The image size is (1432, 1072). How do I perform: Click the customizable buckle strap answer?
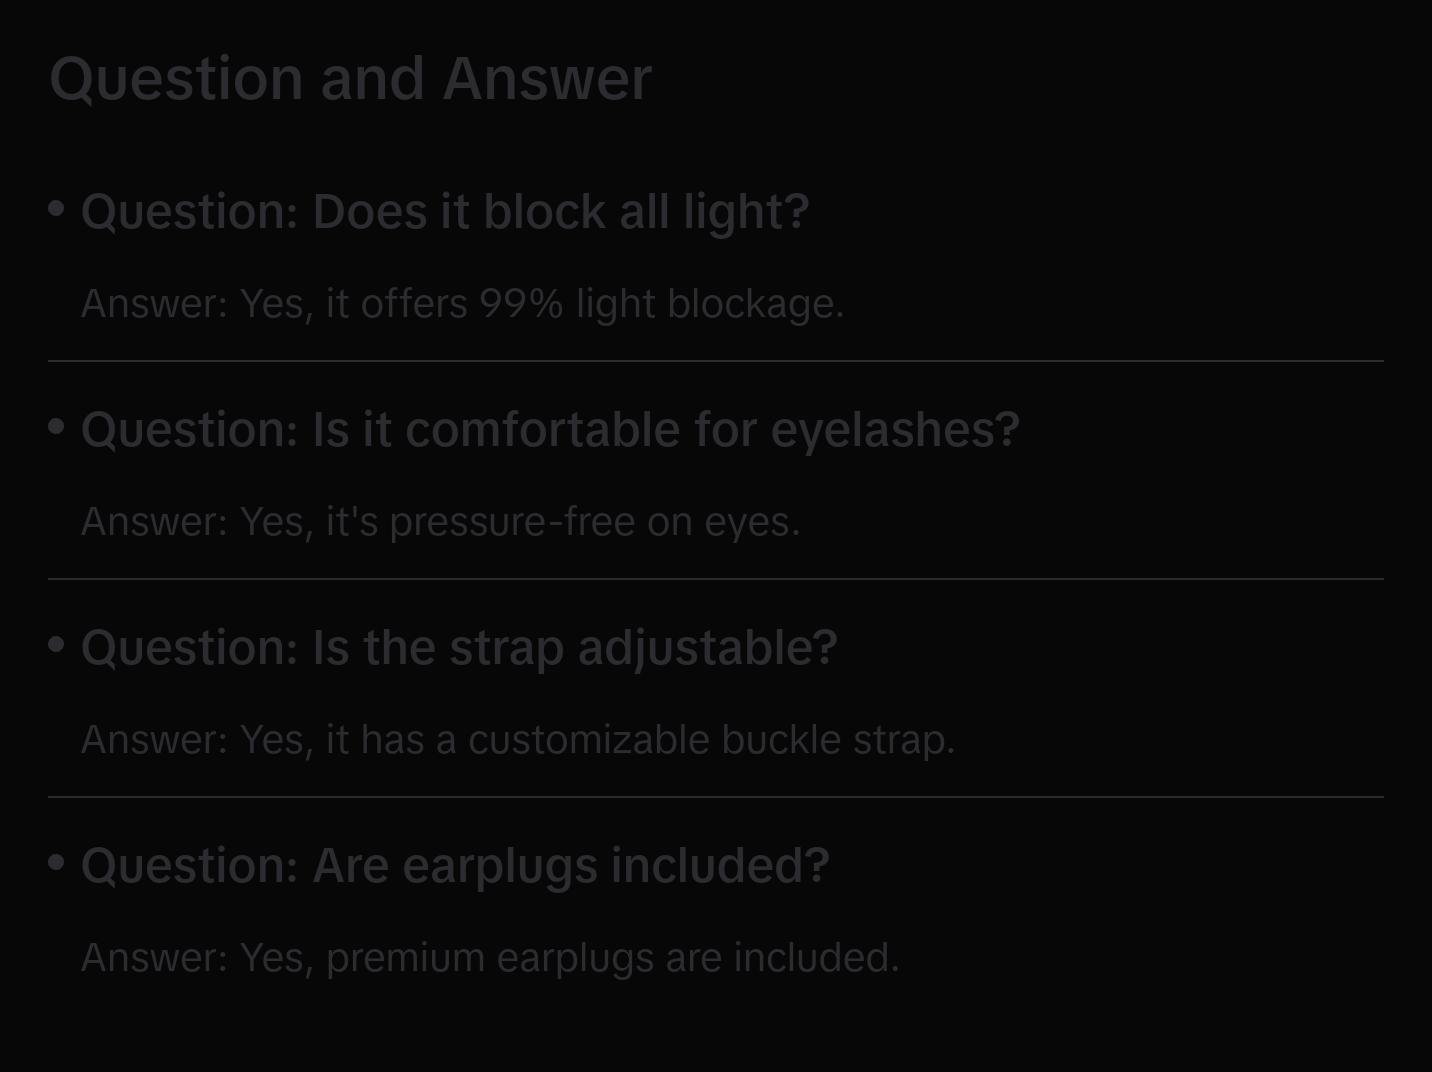coord(518,740)
